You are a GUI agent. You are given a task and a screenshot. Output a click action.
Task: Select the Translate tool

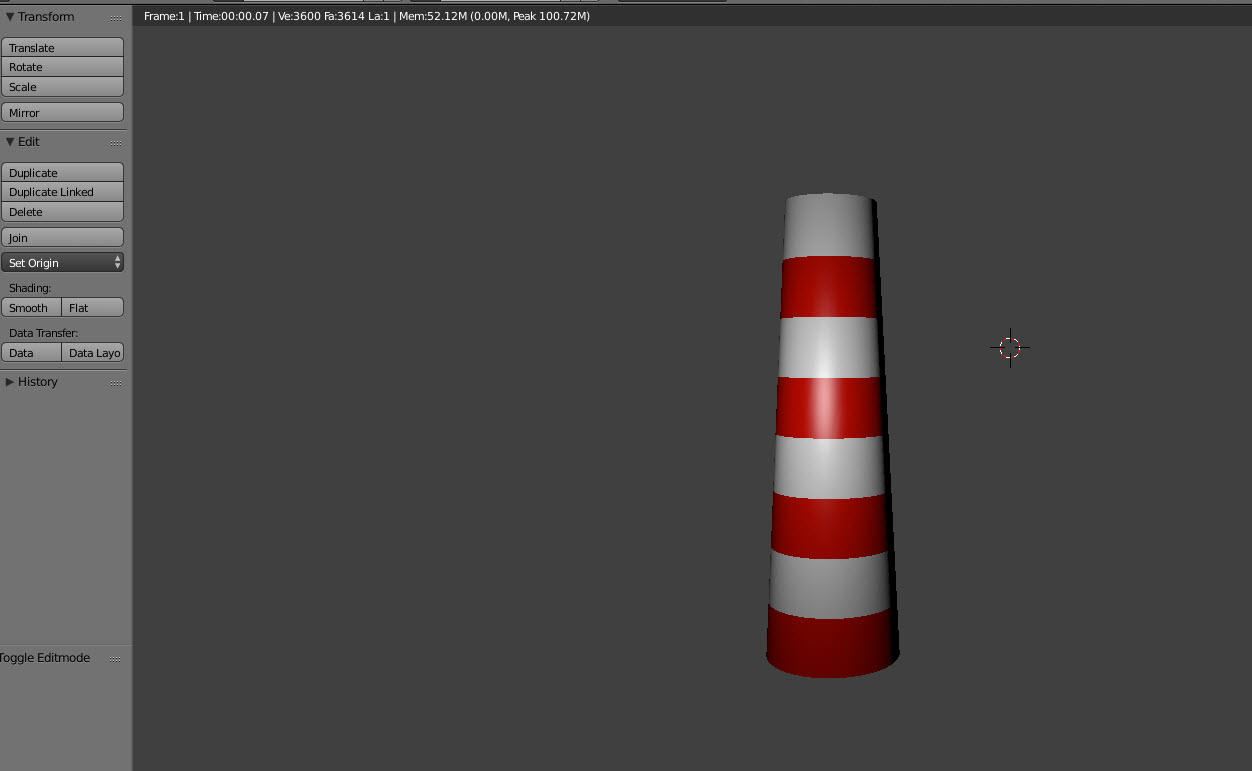point(62,47)
